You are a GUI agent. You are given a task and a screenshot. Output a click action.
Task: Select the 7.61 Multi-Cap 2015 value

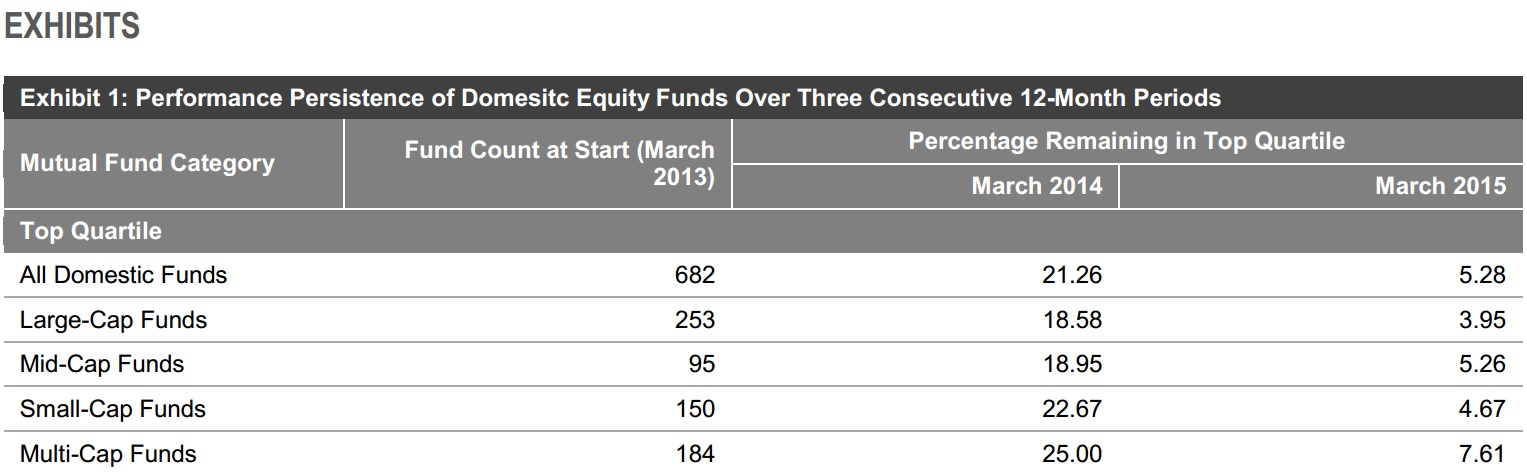point(1482,454)
